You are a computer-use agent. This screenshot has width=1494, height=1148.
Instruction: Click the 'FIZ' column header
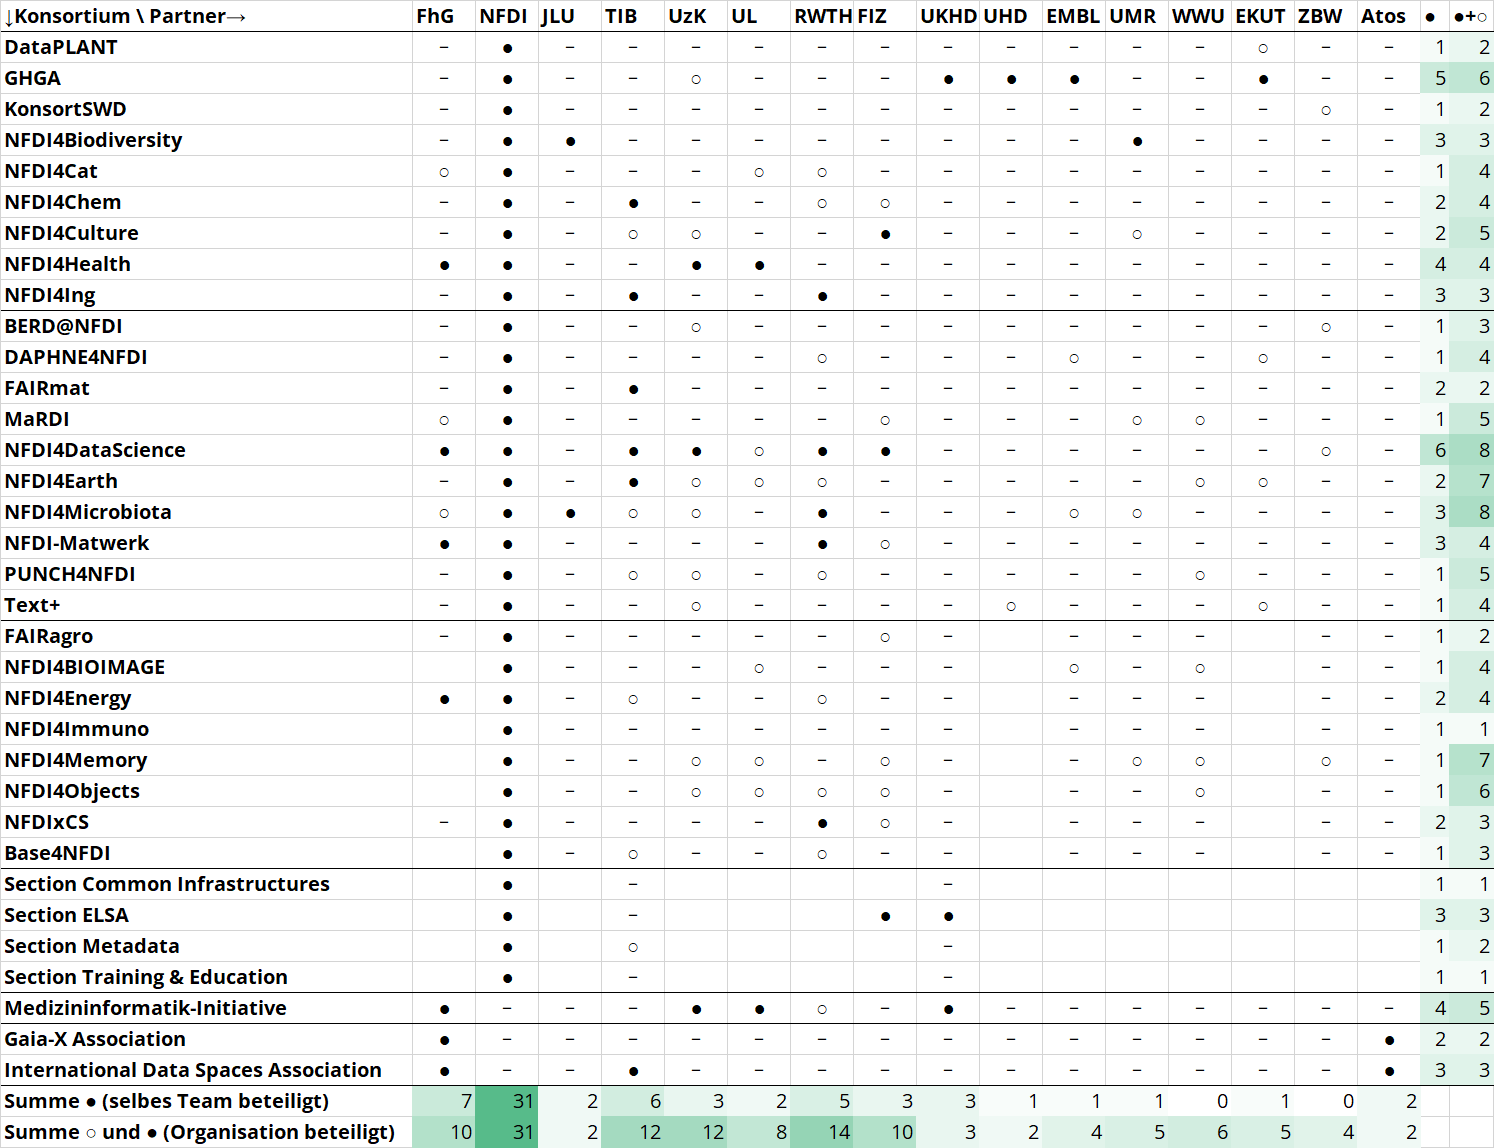point(872,16)
